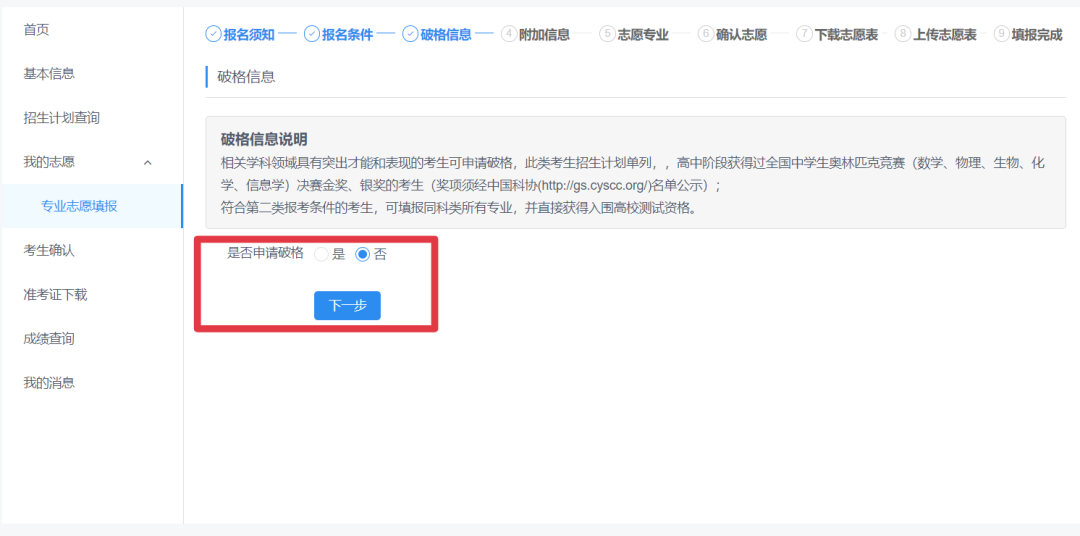This screenshot has width=1080, height=536.
Task: Click the 下载志愿表 step label
Action: tap(847, 34)
